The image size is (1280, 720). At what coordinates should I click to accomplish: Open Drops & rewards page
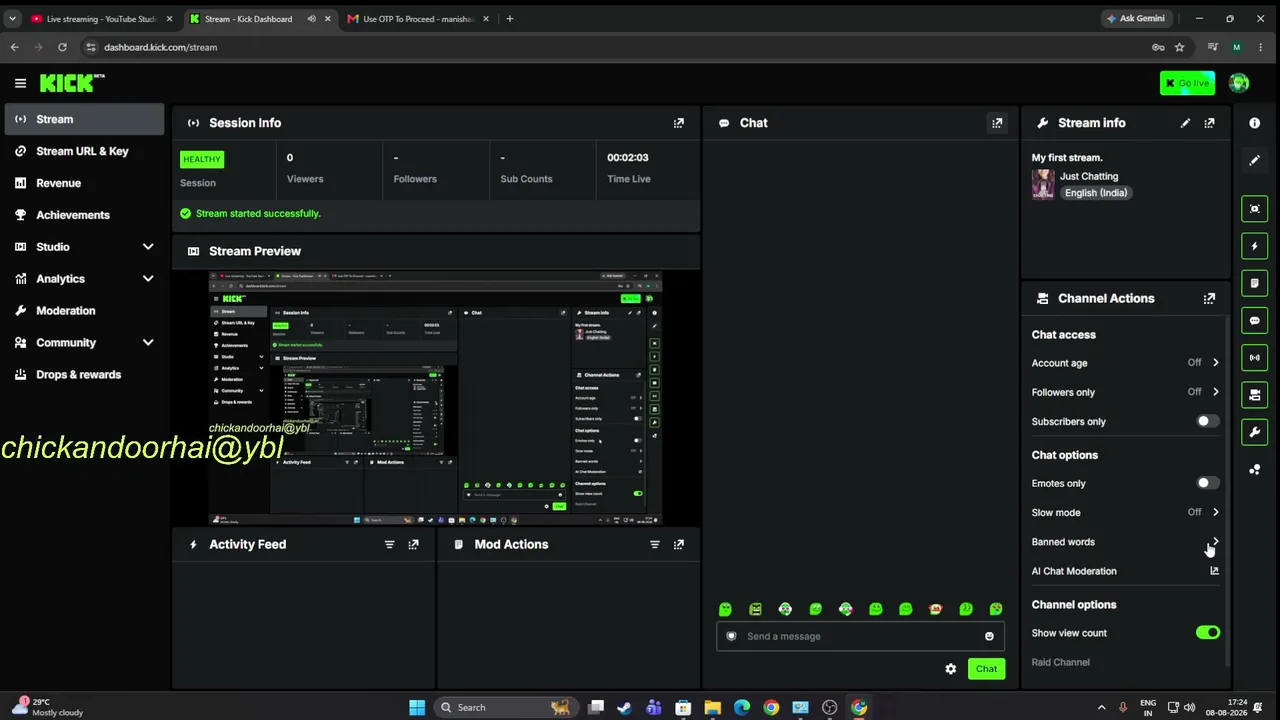tap(84, 375)
